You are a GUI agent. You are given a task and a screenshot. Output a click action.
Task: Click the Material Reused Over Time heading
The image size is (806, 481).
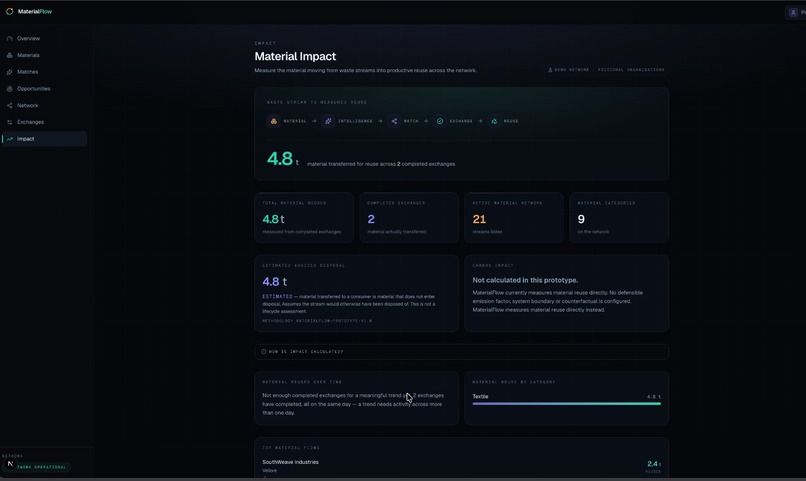[302, 382]
